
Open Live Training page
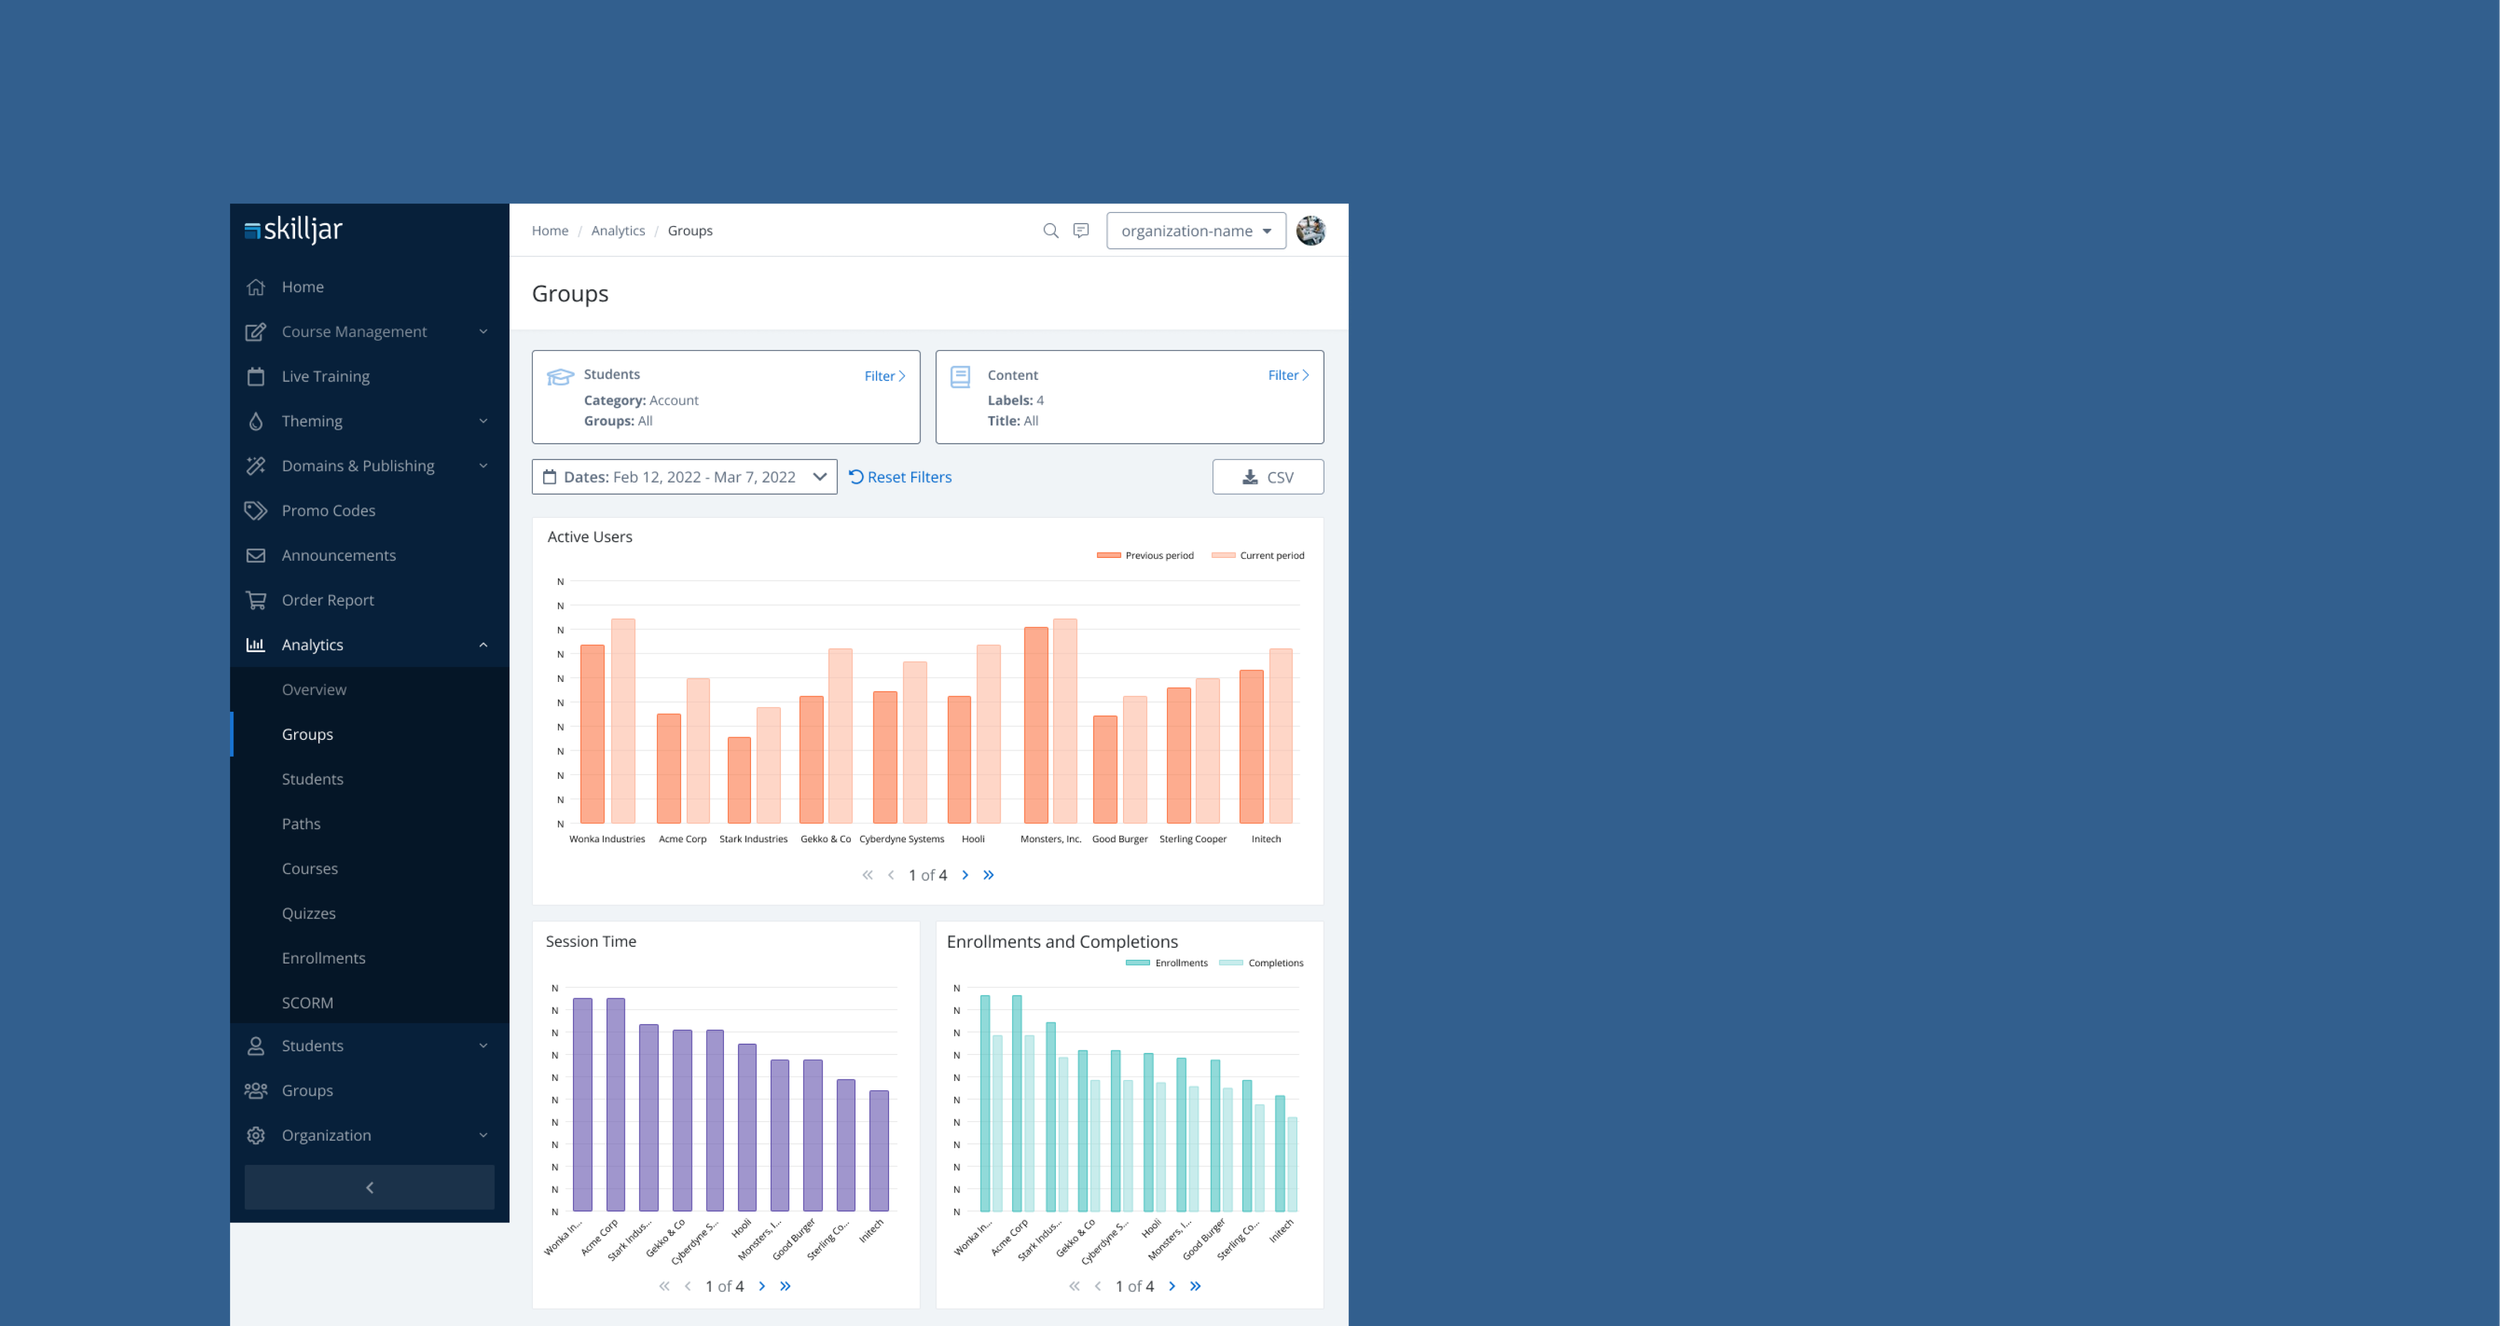tap(370, 376)
